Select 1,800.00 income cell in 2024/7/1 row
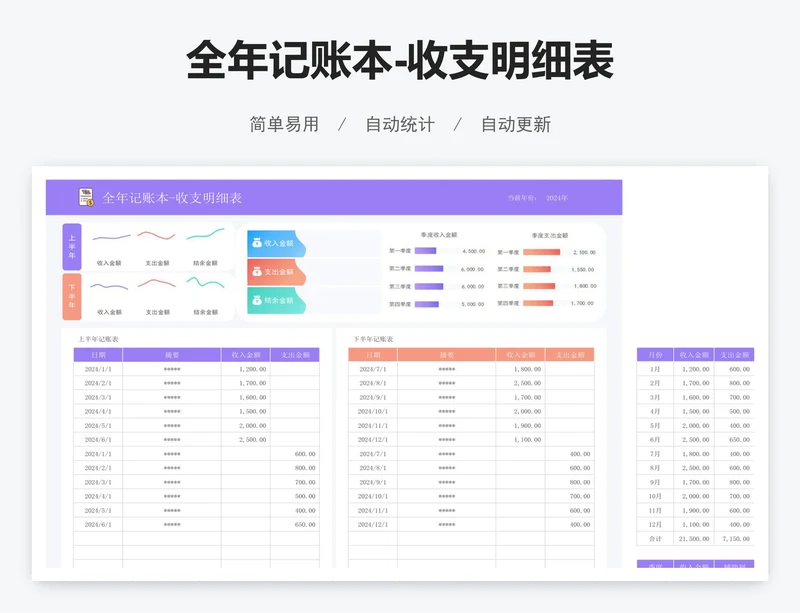Image resolution: width=800 pixels, height=613 pixels. pos(521,369)
